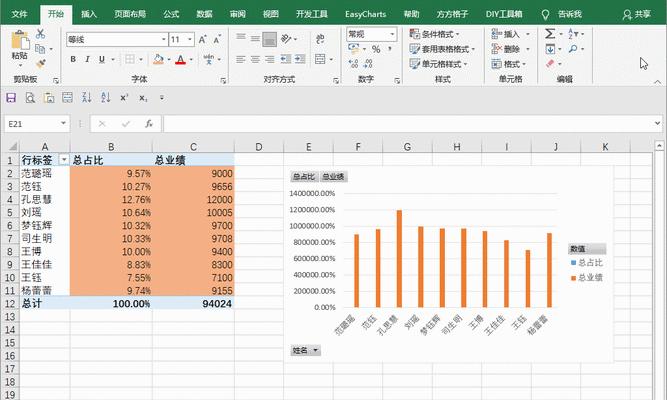
Task: Click the Fill down icon
Action: (x=550, y=49)
